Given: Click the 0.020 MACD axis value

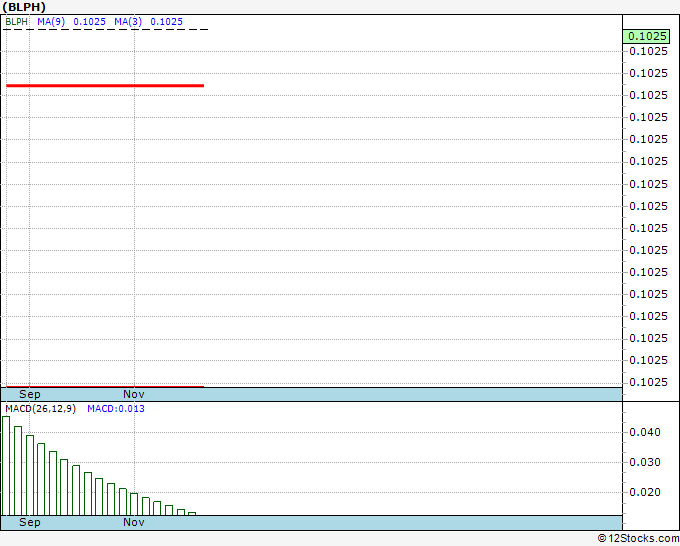Looking at the screenshot, I should click(645, 492).
